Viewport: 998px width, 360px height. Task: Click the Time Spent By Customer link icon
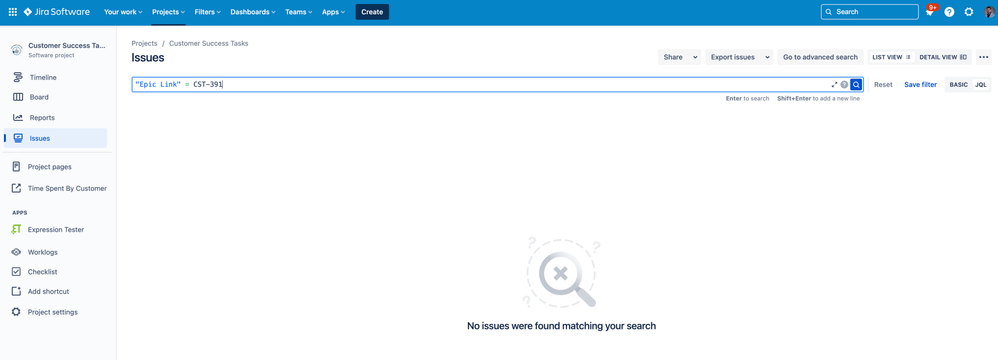click(x=17, y=188)
